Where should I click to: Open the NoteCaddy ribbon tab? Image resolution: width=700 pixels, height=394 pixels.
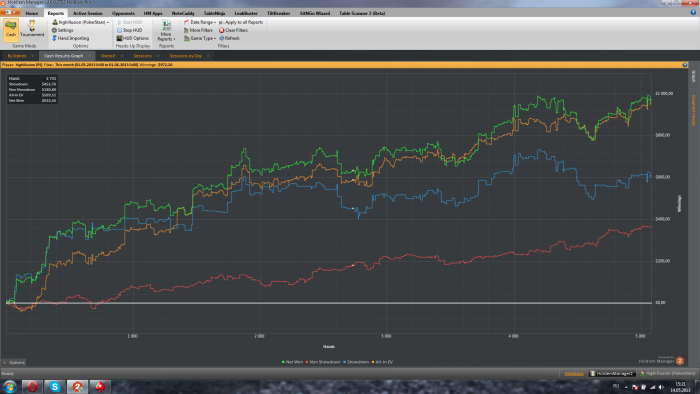[x=183, y=13]
